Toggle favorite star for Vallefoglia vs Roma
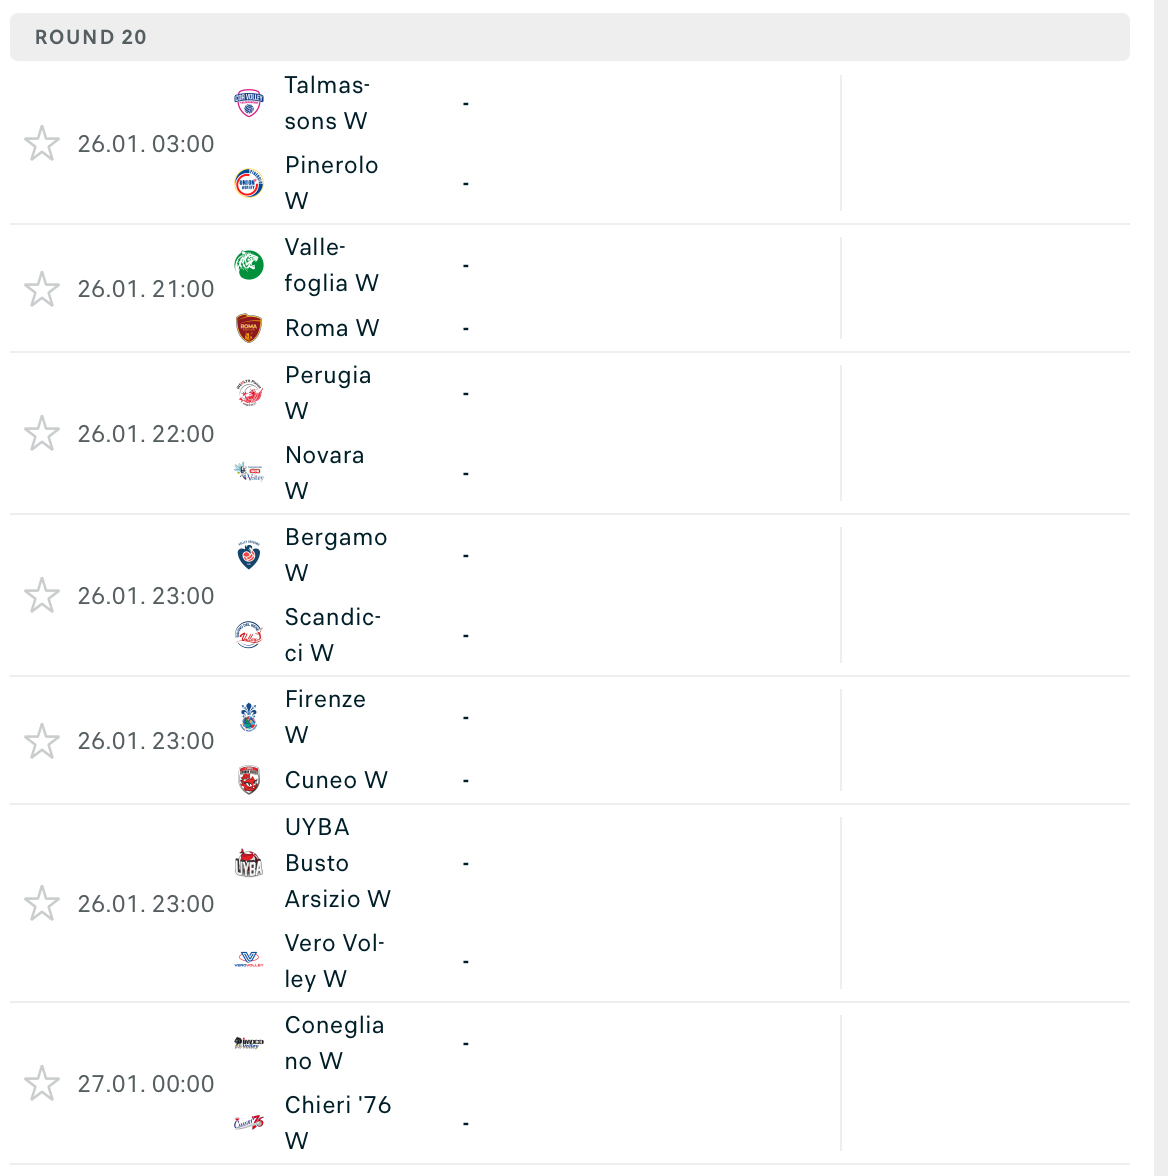Screen dimensions: 1168x1176 pyautogui.click(x=42, y=289)
